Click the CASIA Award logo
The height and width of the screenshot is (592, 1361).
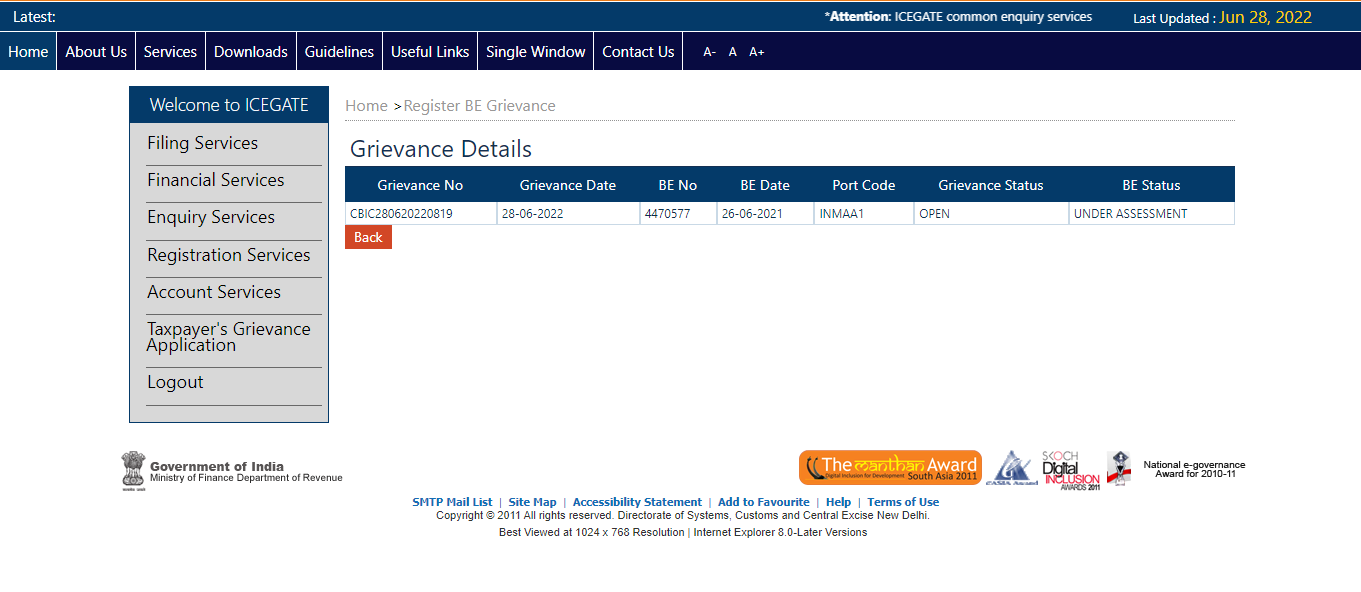click(x=1012, y=468)
